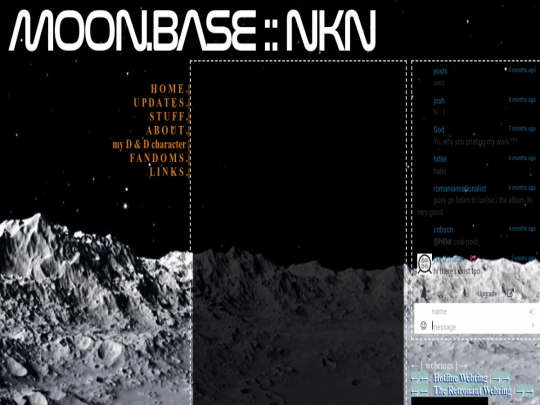The height and width of the screenshot is (405, 540).
Task: Click message 'Yo, why you pirating my work???'
Action: click(475, 142)
